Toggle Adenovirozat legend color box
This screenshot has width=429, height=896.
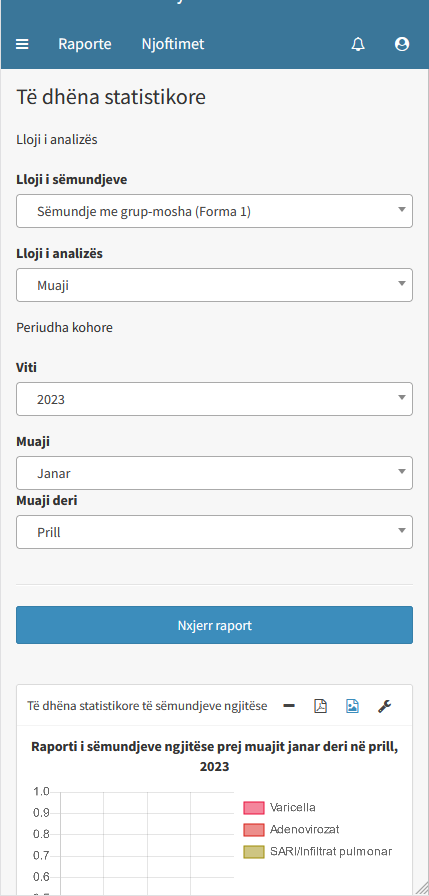(254, 830)
